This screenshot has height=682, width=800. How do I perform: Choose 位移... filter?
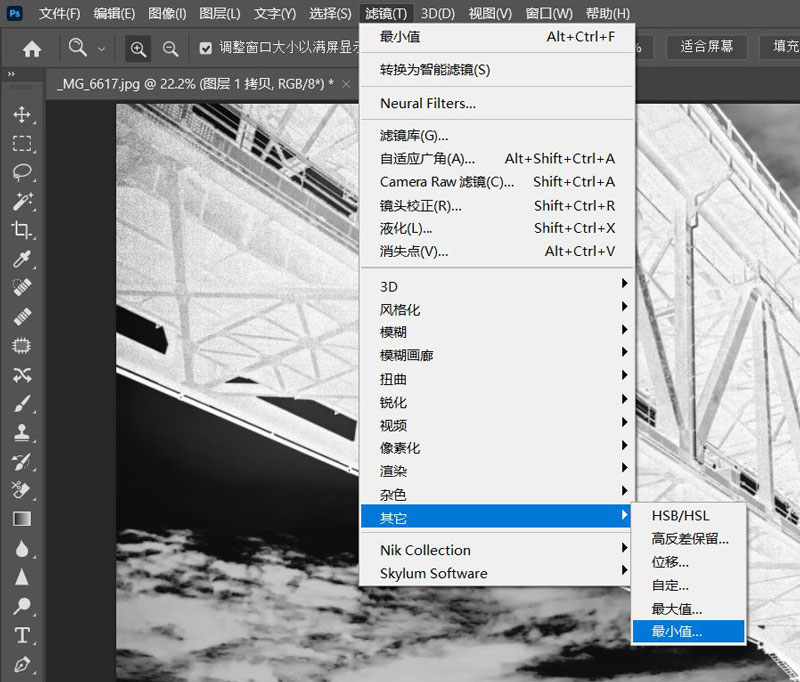coord(688,562)
